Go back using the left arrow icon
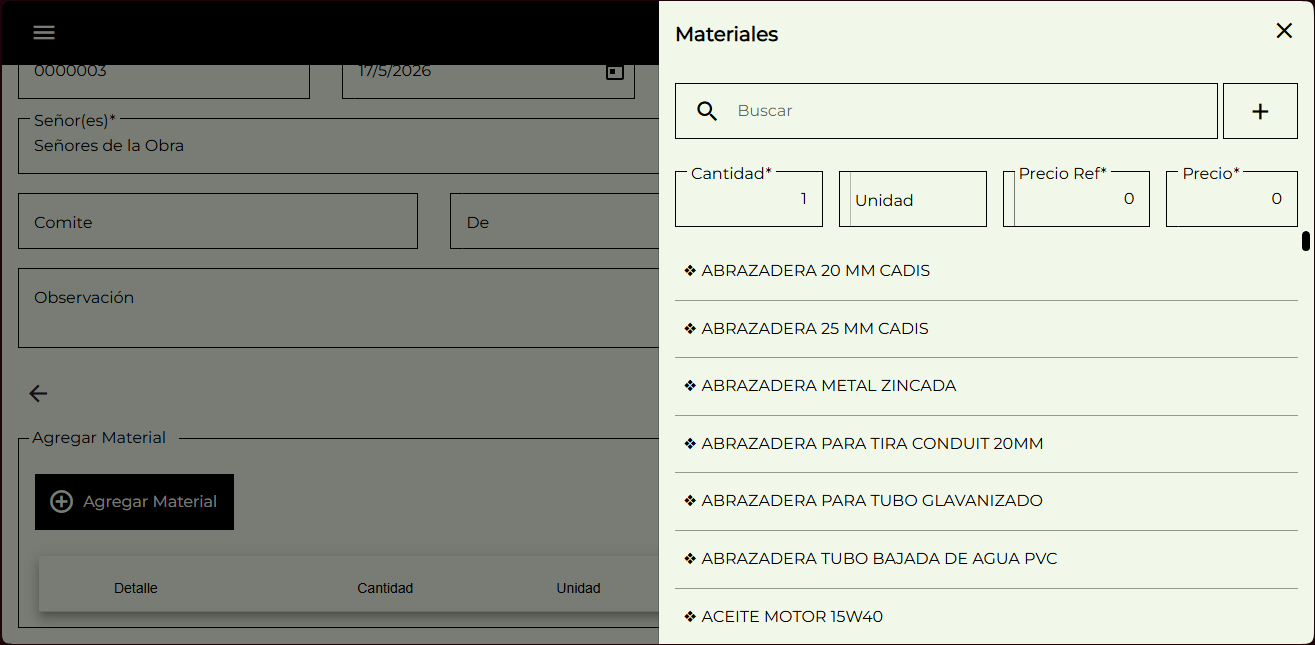 [38, 393]
